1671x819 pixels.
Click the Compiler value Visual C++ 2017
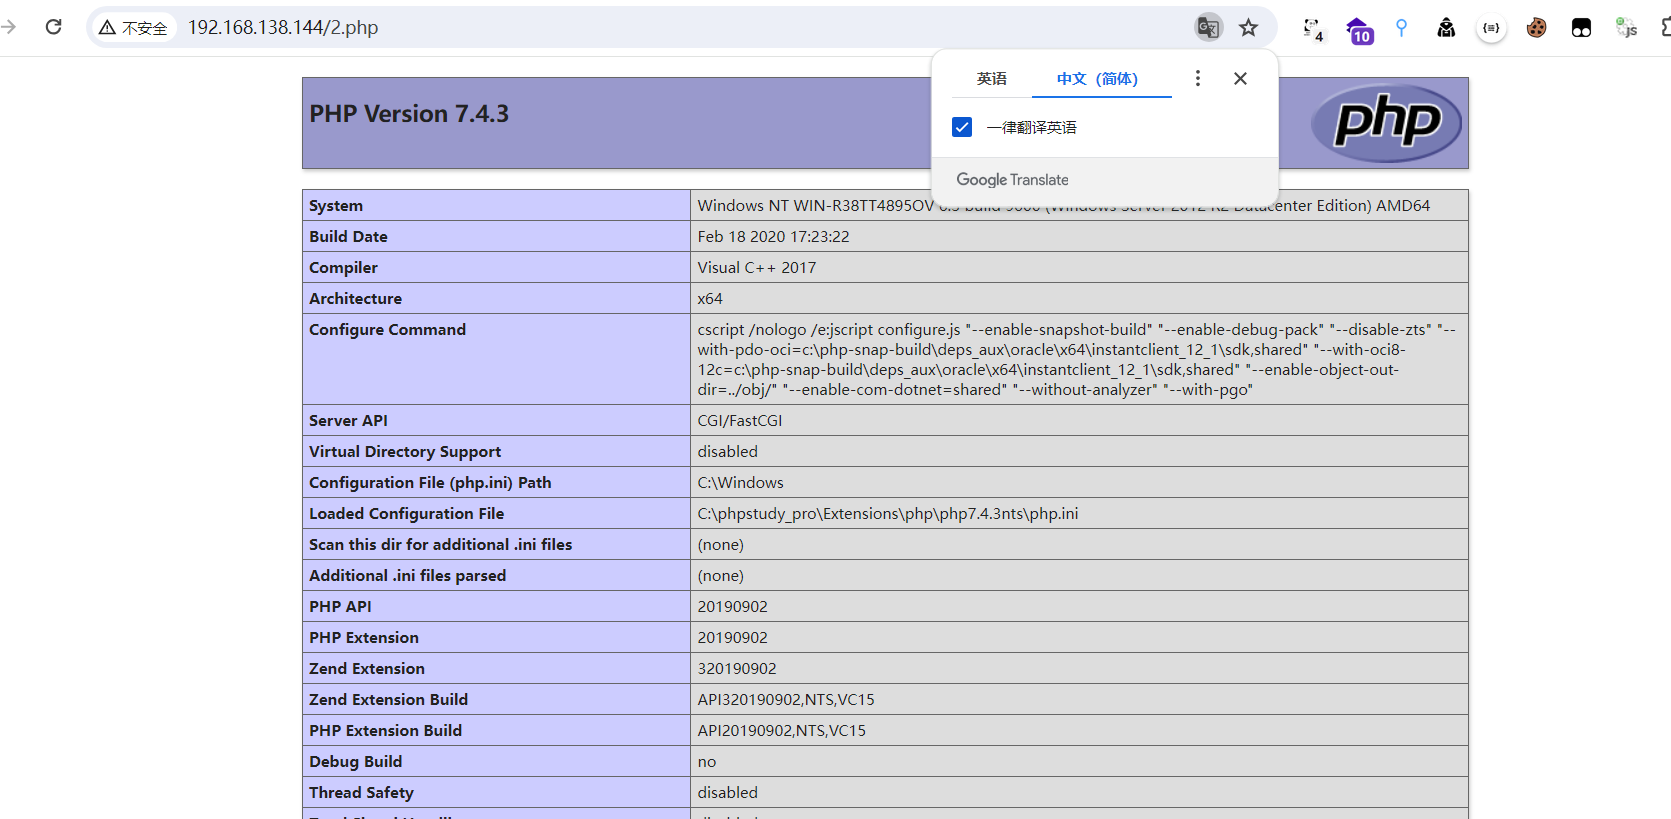pyautogui.click(x=757, y=268)
